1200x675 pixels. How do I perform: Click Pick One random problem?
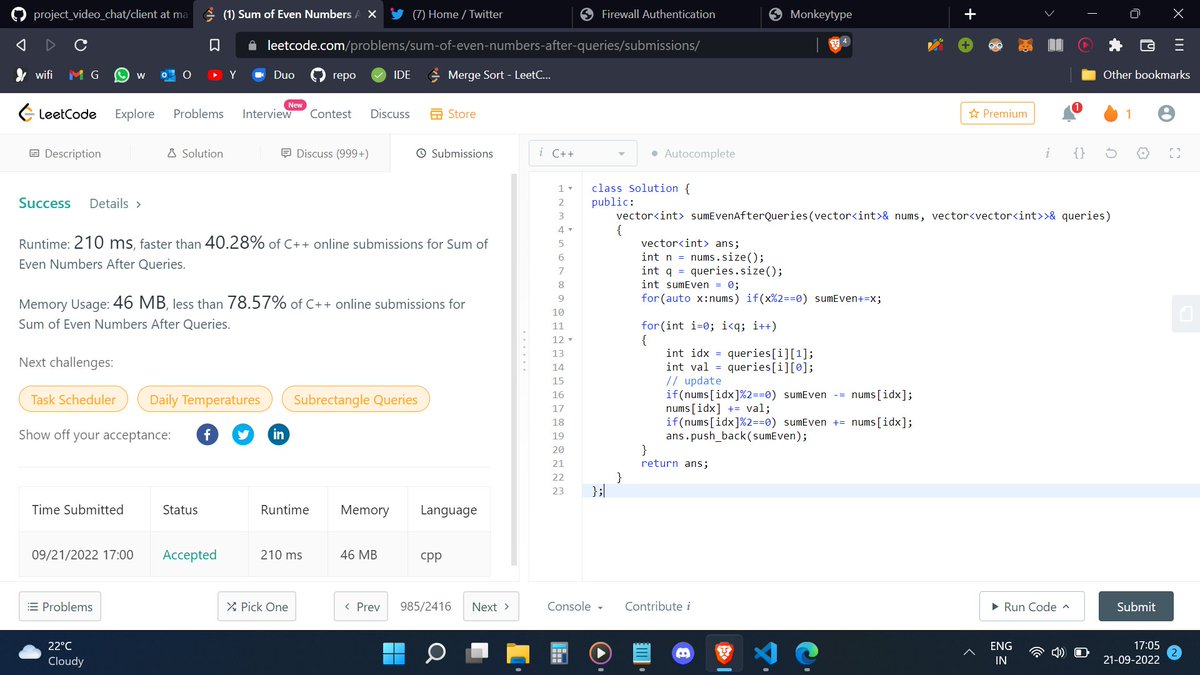pyautogui.click(x=258, y=607)
